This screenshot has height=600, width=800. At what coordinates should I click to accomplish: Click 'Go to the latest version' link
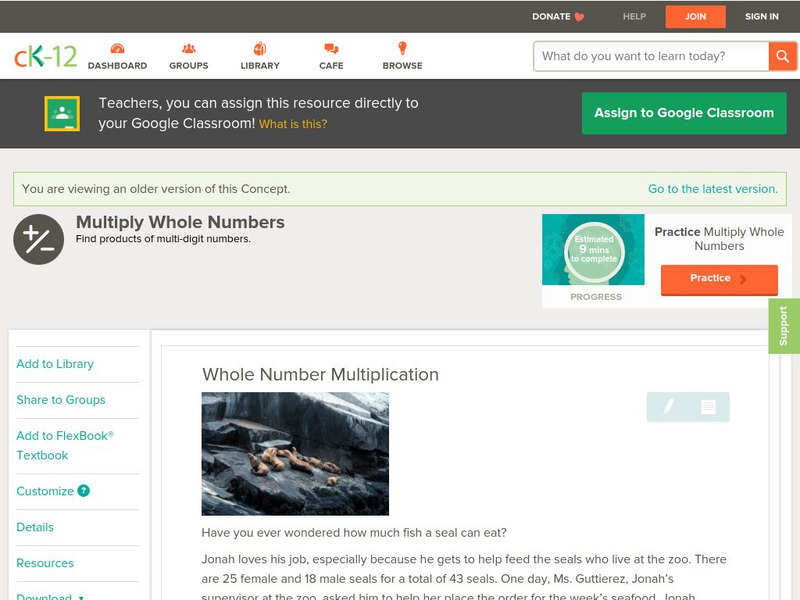713,189
